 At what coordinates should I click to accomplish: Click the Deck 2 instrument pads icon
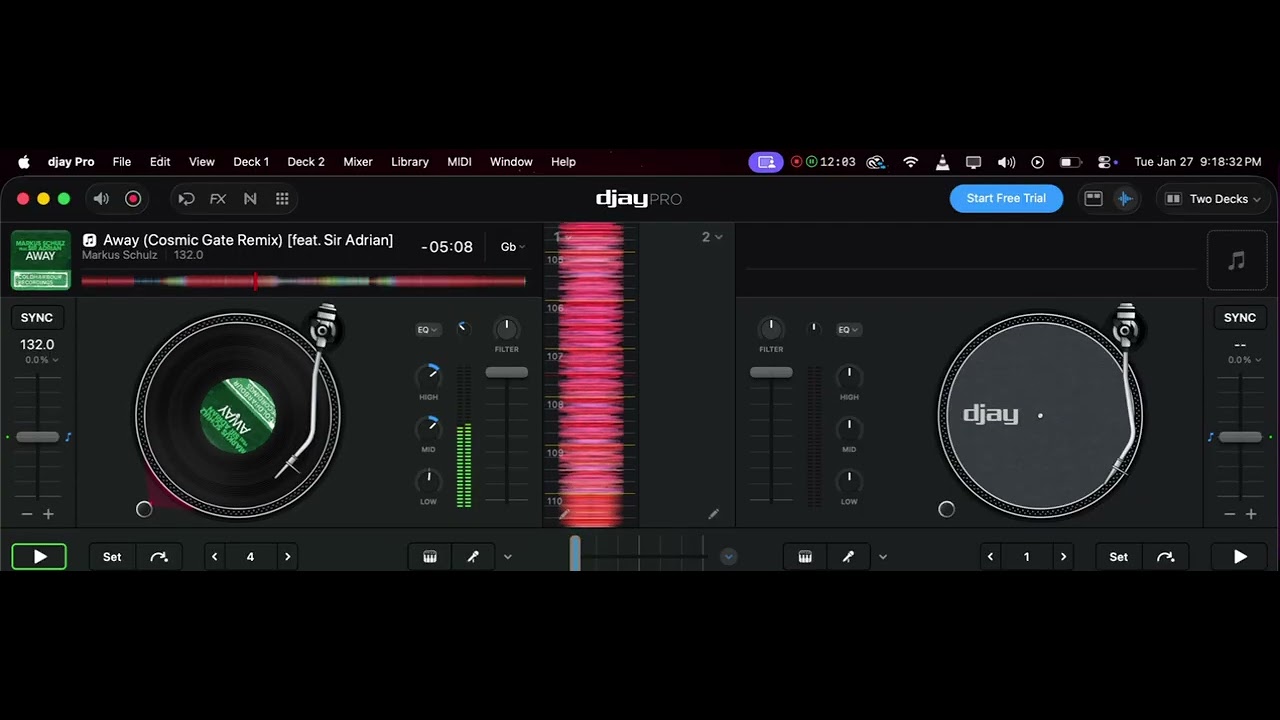click(805, 557)
